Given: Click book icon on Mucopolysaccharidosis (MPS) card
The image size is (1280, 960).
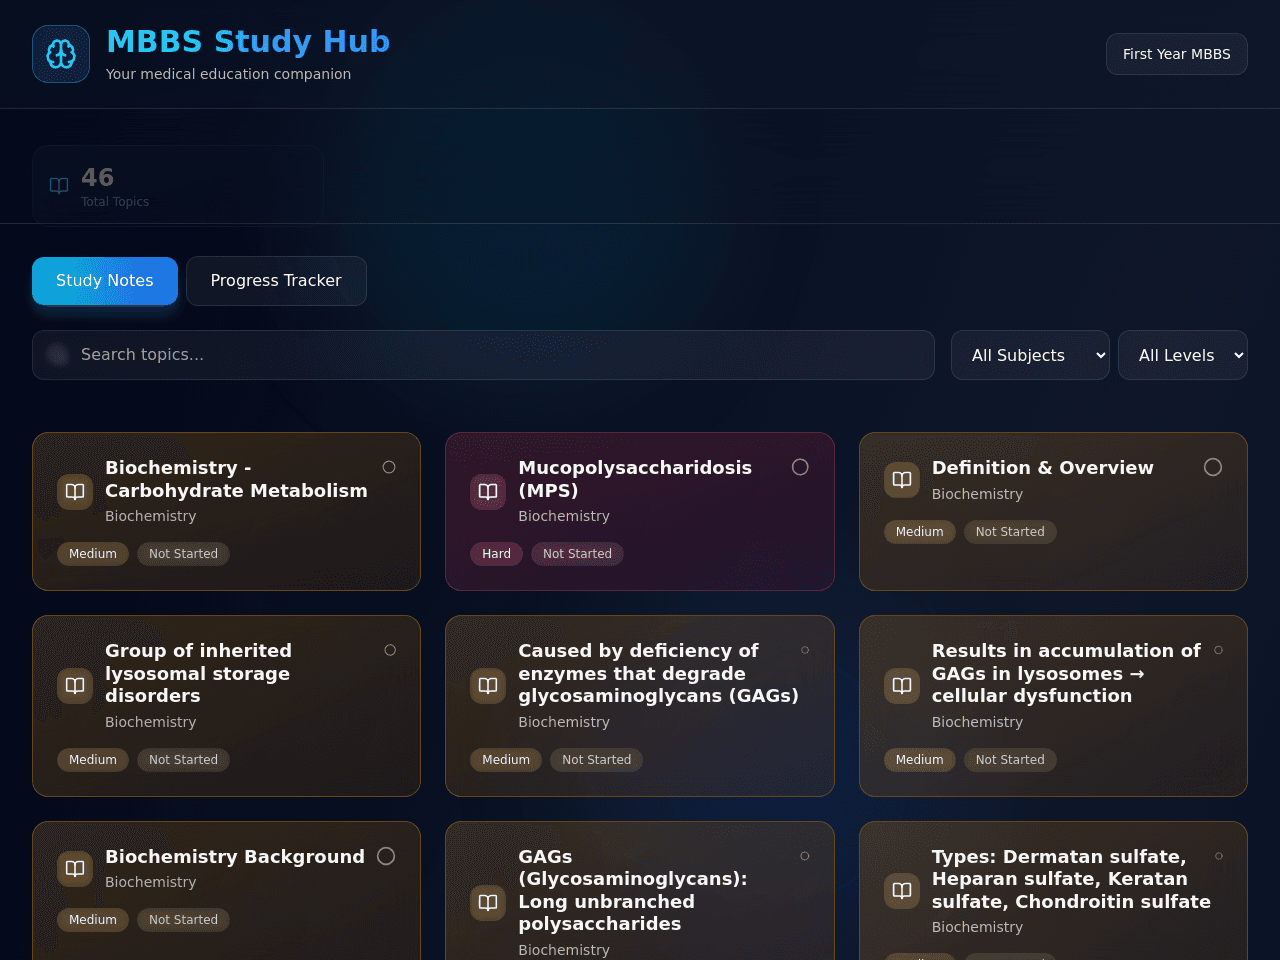Looking at the screenshot, I should point(488,491).
